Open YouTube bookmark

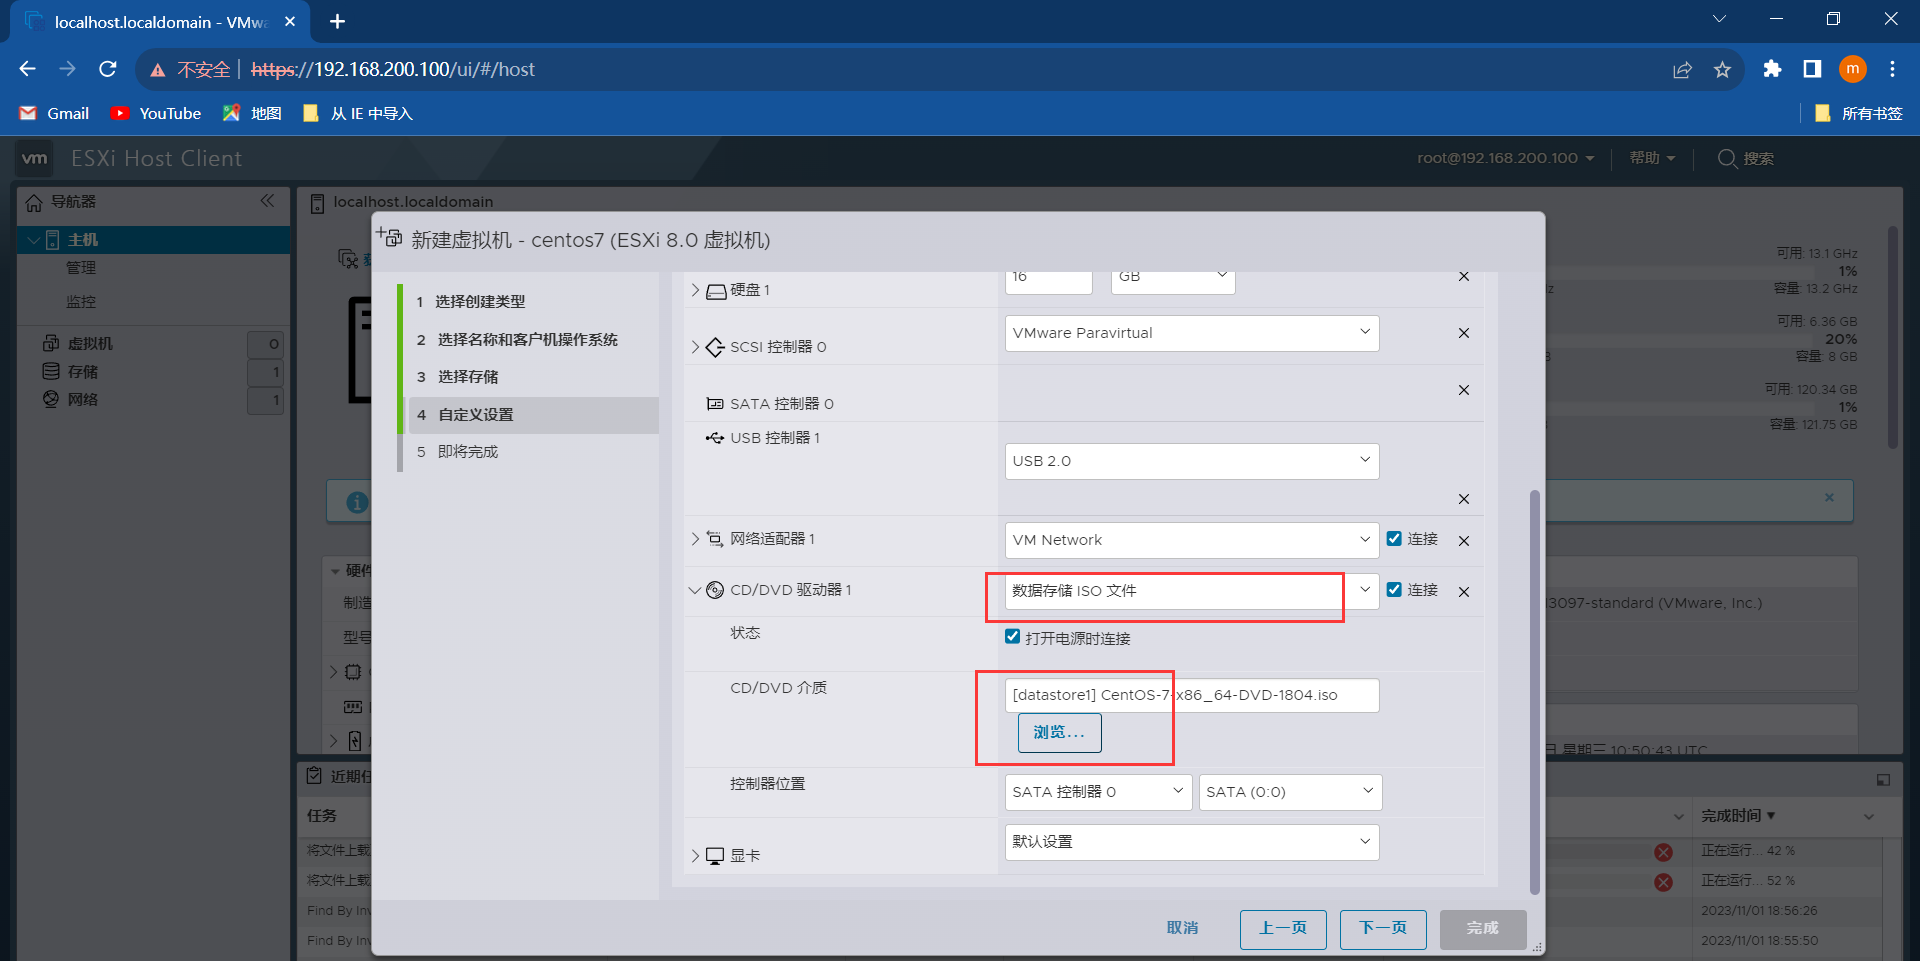tap(156, 114)
